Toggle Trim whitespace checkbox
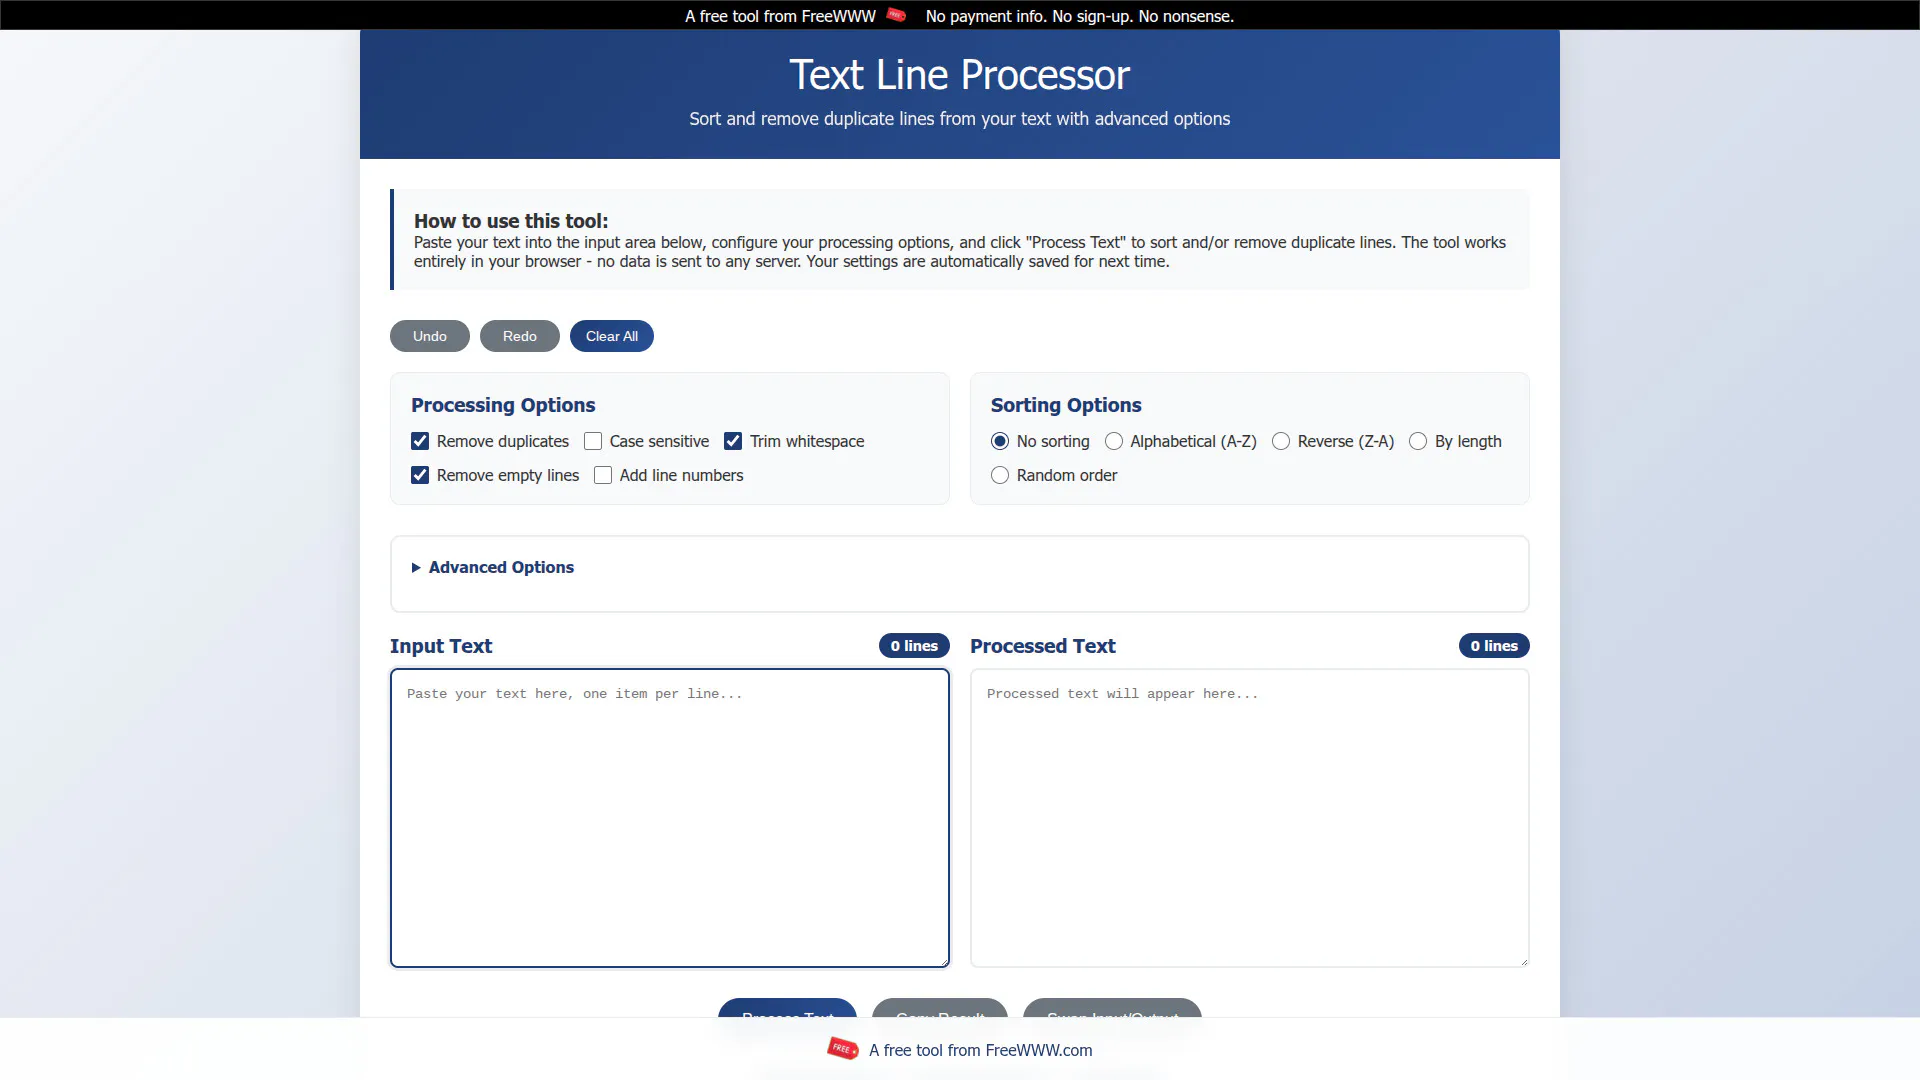The image size is (1920, 1080). pyautogui.click(x=733, y=441)
